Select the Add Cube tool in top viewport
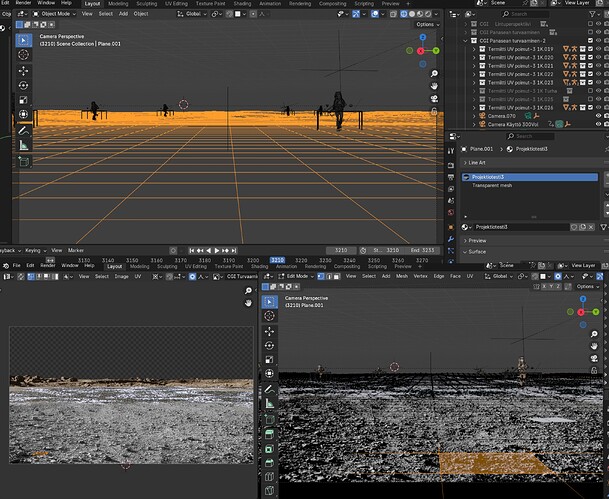Viewport: 609px width, 499px height. (24, 162)
